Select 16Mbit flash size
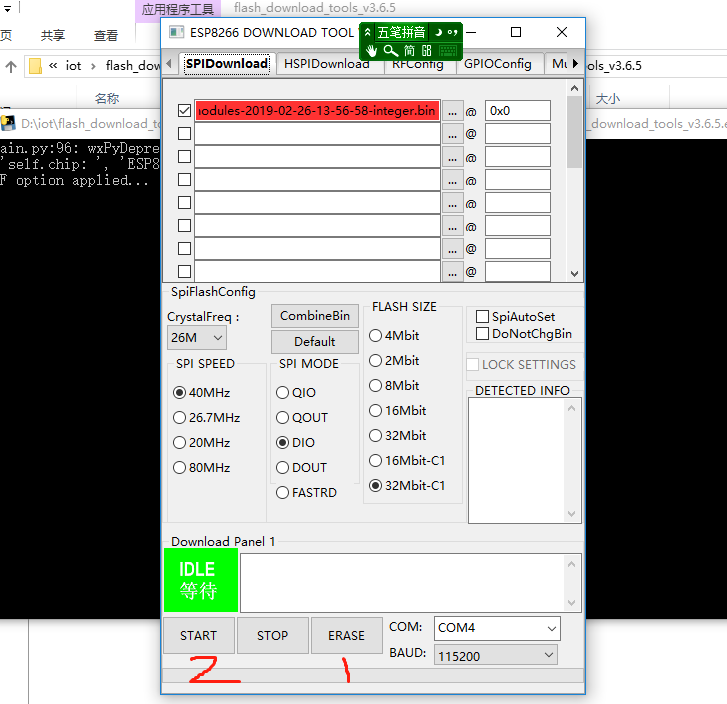Viewport: 727px width, 704px height. (x=376, y=410)
